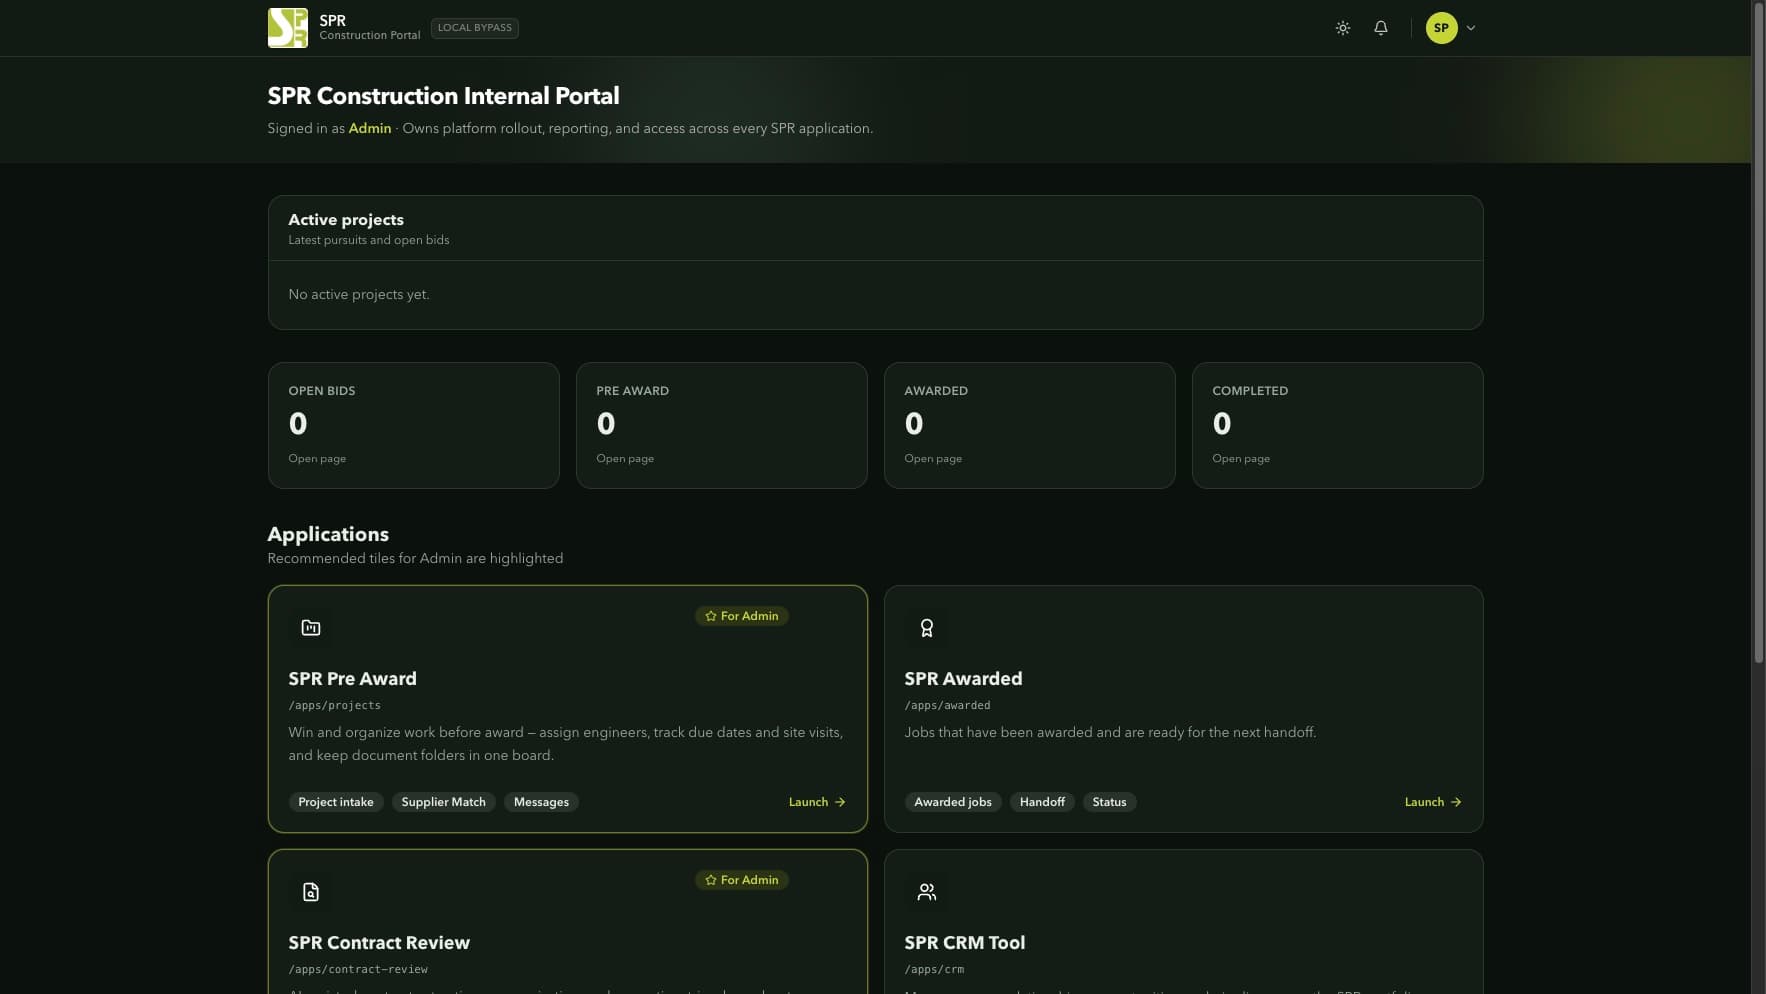Click the /apps/crm path text
Image resolution: width=1766 pixels, height=994 pixels.
pos(934,970)
